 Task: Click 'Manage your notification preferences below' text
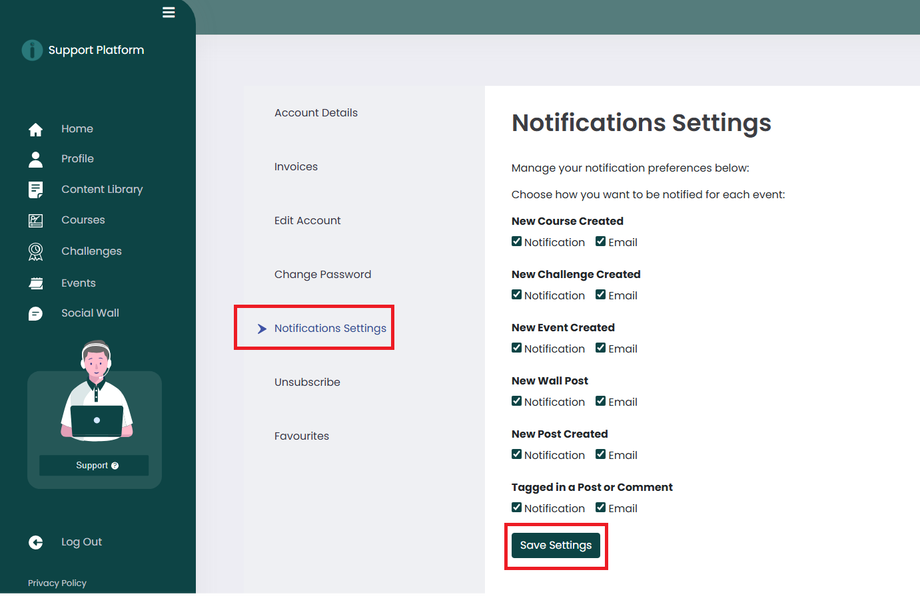click(x=630, y=168)
